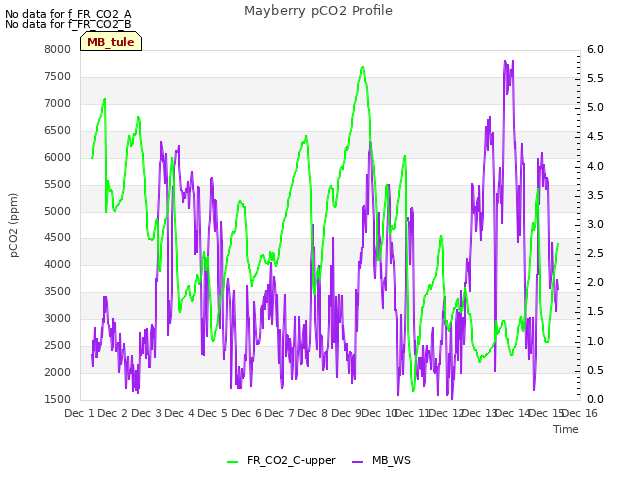
Task: Click the 2500 left-axis value
Action: pos(58,345)
